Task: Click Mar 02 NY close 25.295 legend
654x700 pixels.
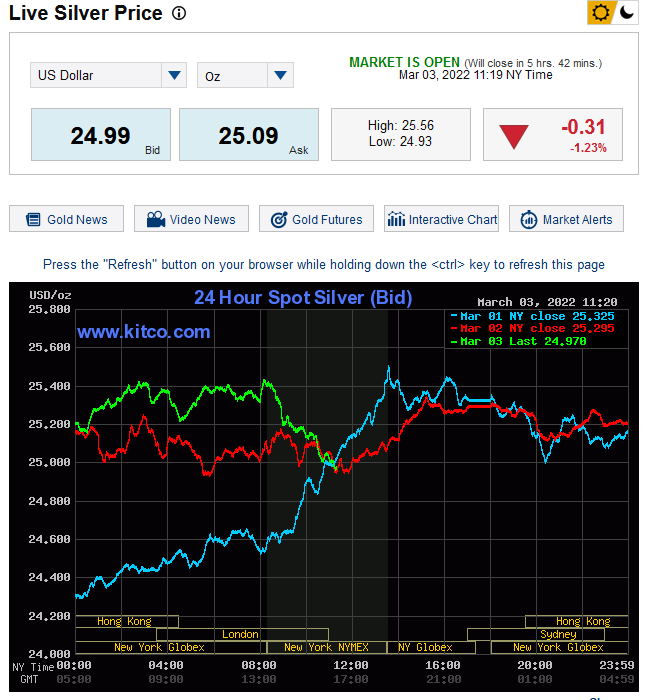Action: click(x=533, y=328)
